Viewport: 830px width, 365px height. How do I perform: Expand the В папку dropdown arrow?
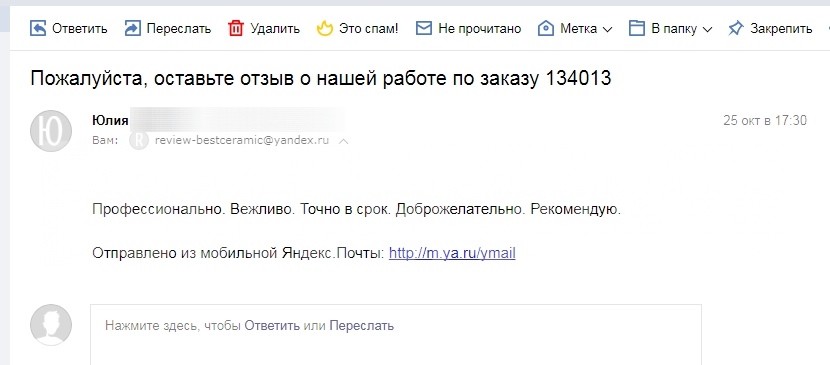coord(707,29)
